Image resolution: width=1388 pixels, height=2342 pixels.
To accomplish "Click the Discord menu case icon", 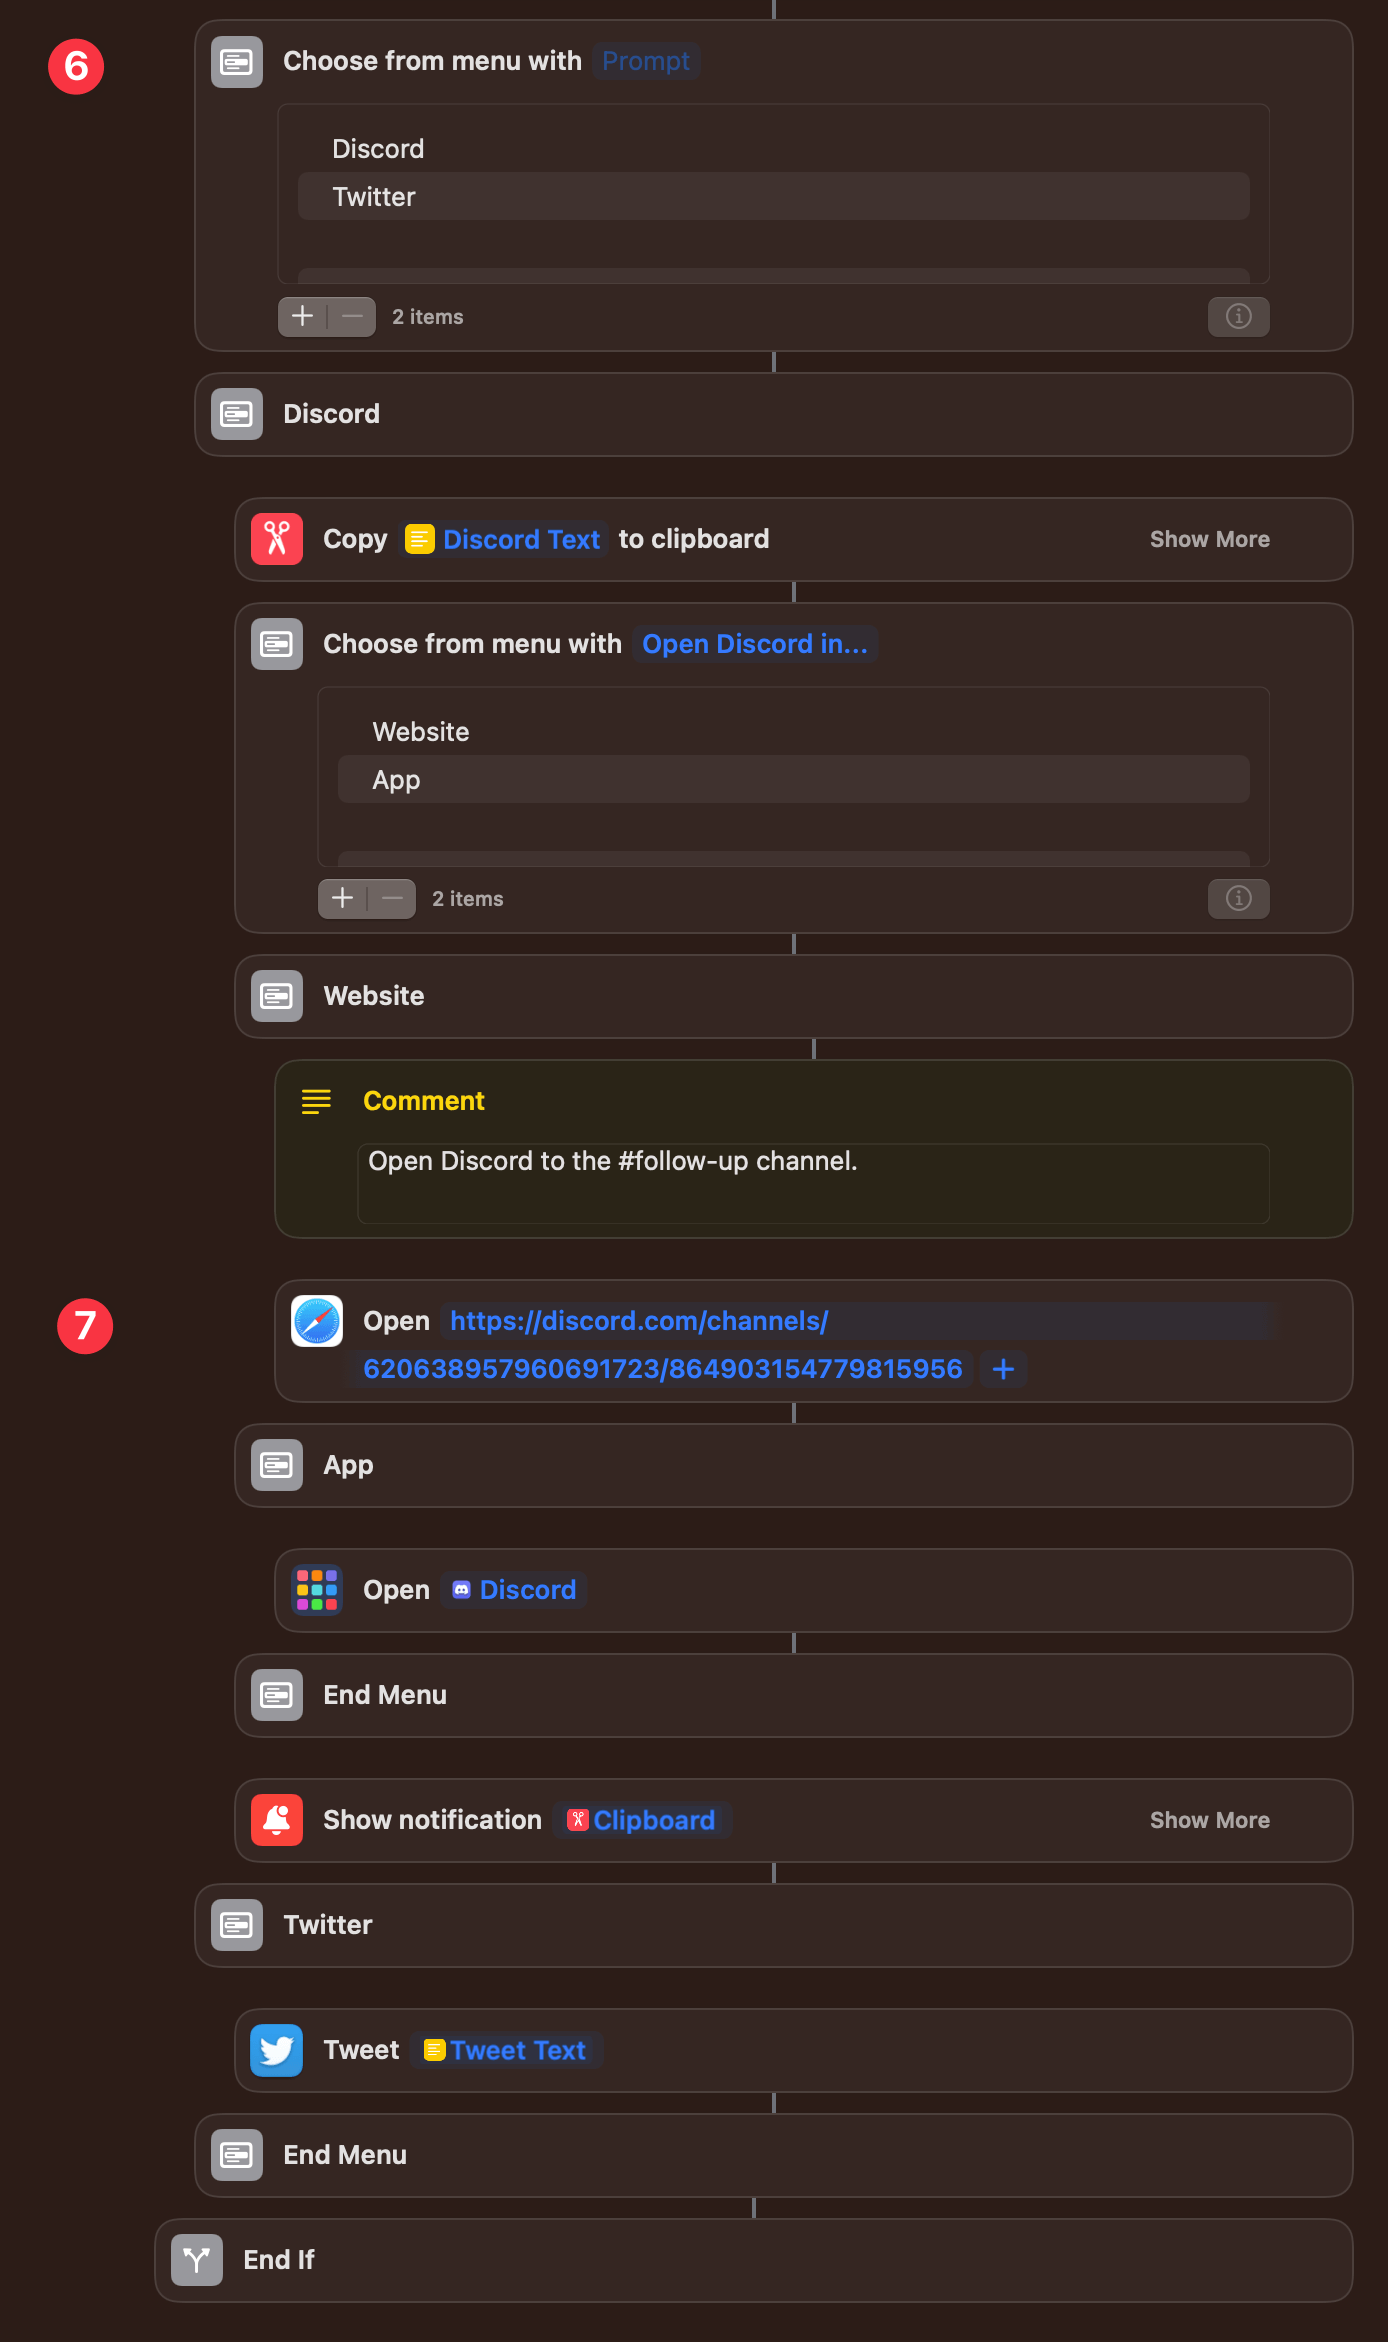I will point(237,414).
